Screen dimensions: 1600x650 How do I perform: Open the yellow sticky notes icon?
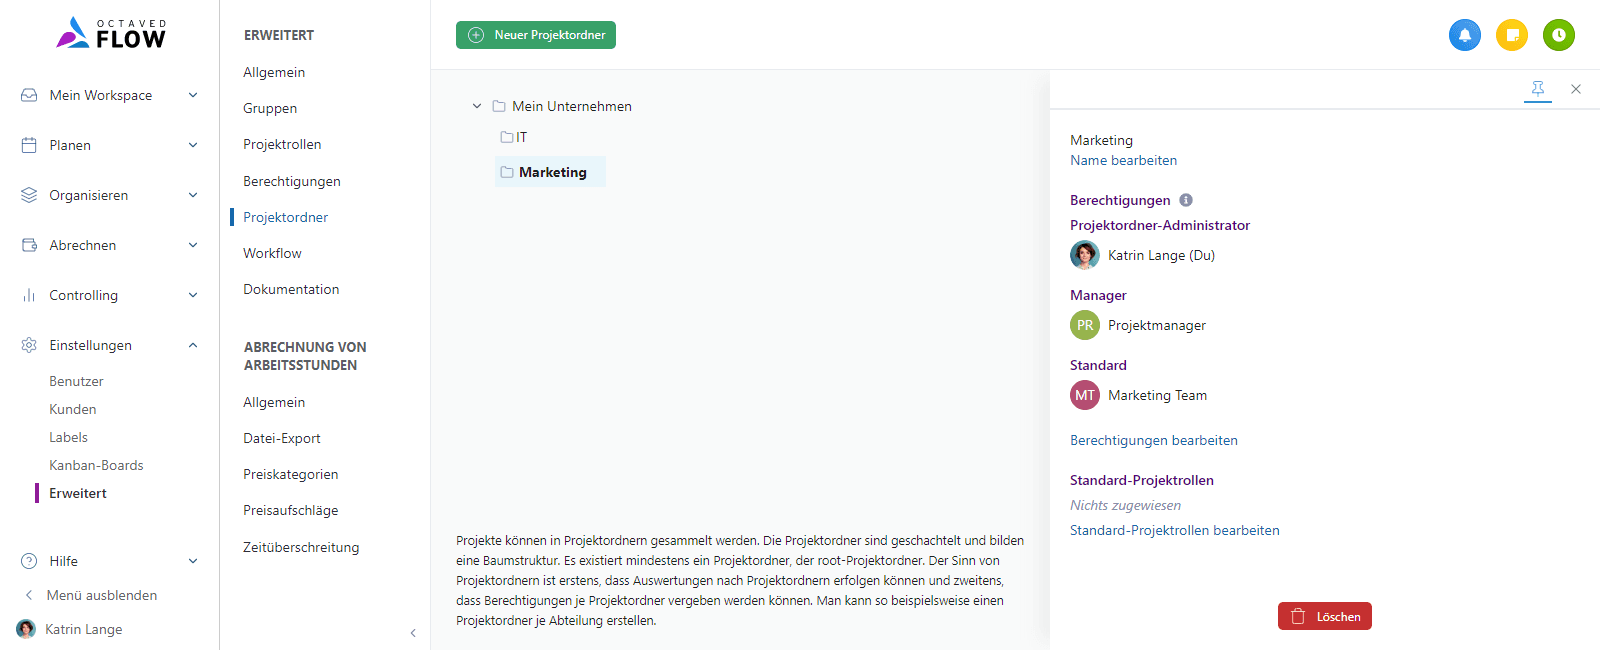pyautogui.click(x=1511, y=35)
